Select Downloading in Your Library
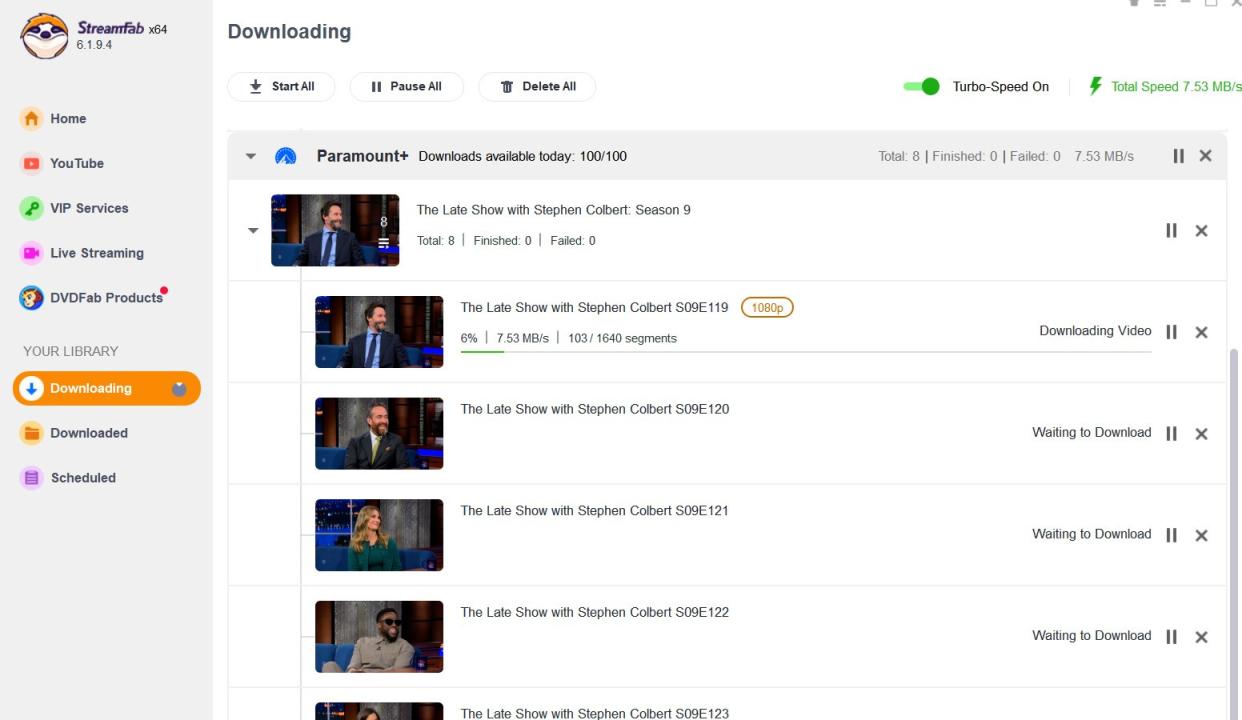Screen dimensions: 1242x720 point(107,389)
